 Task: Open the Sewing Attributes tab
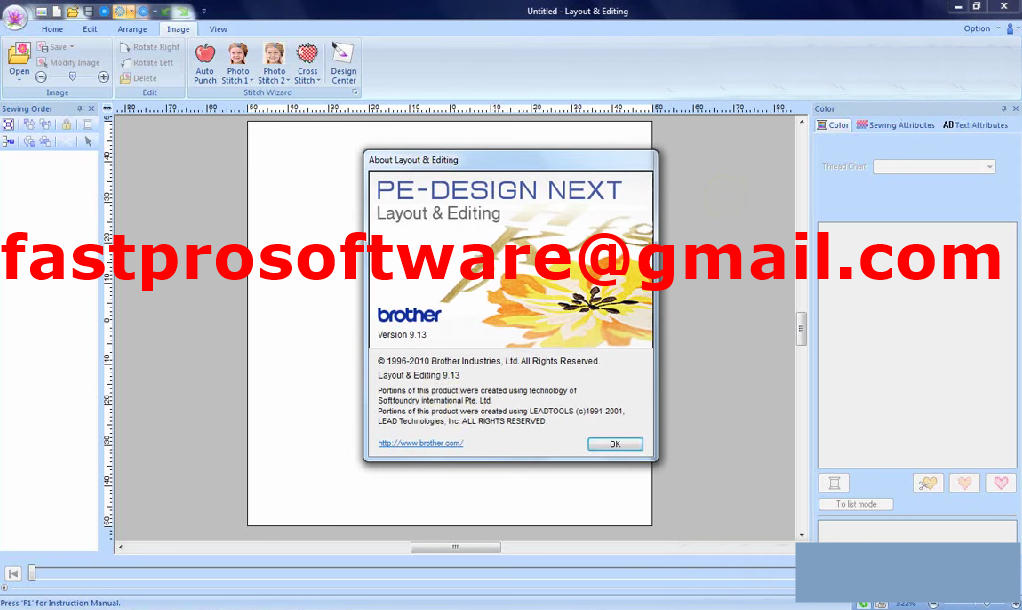pyautogui.click(x=895, y=125)
